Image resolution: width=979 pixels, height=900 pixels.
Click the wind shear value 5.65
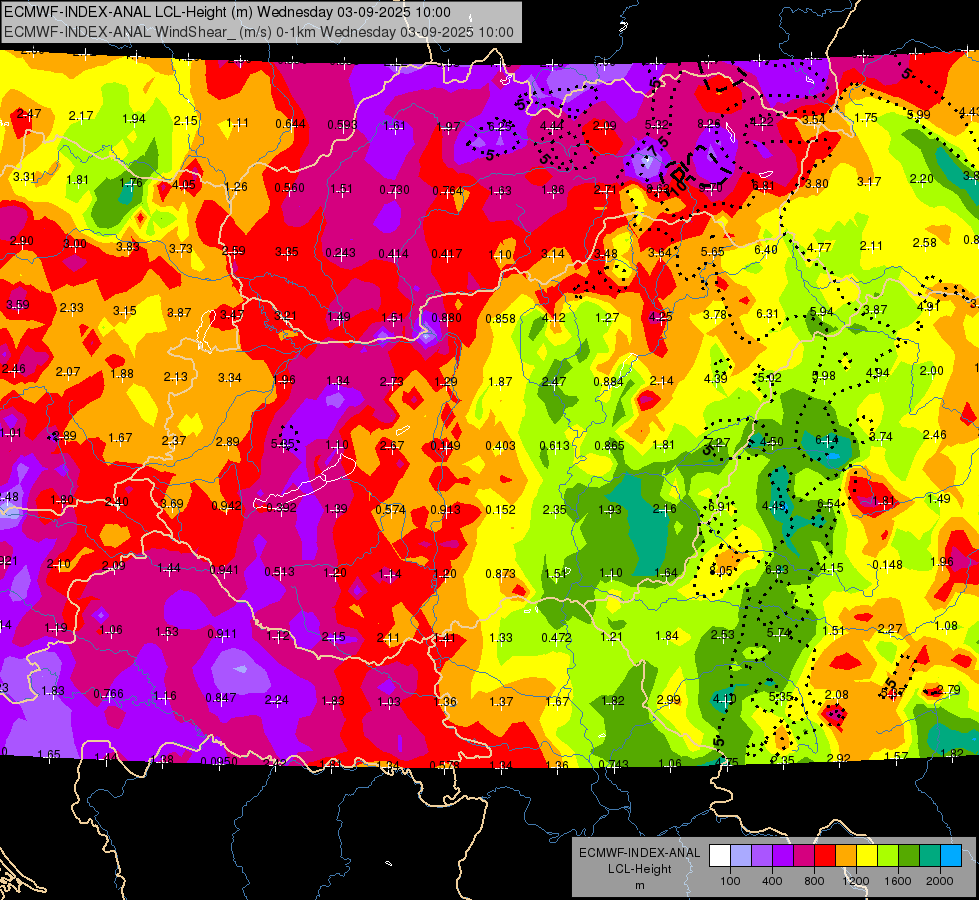tap(712, 251)
